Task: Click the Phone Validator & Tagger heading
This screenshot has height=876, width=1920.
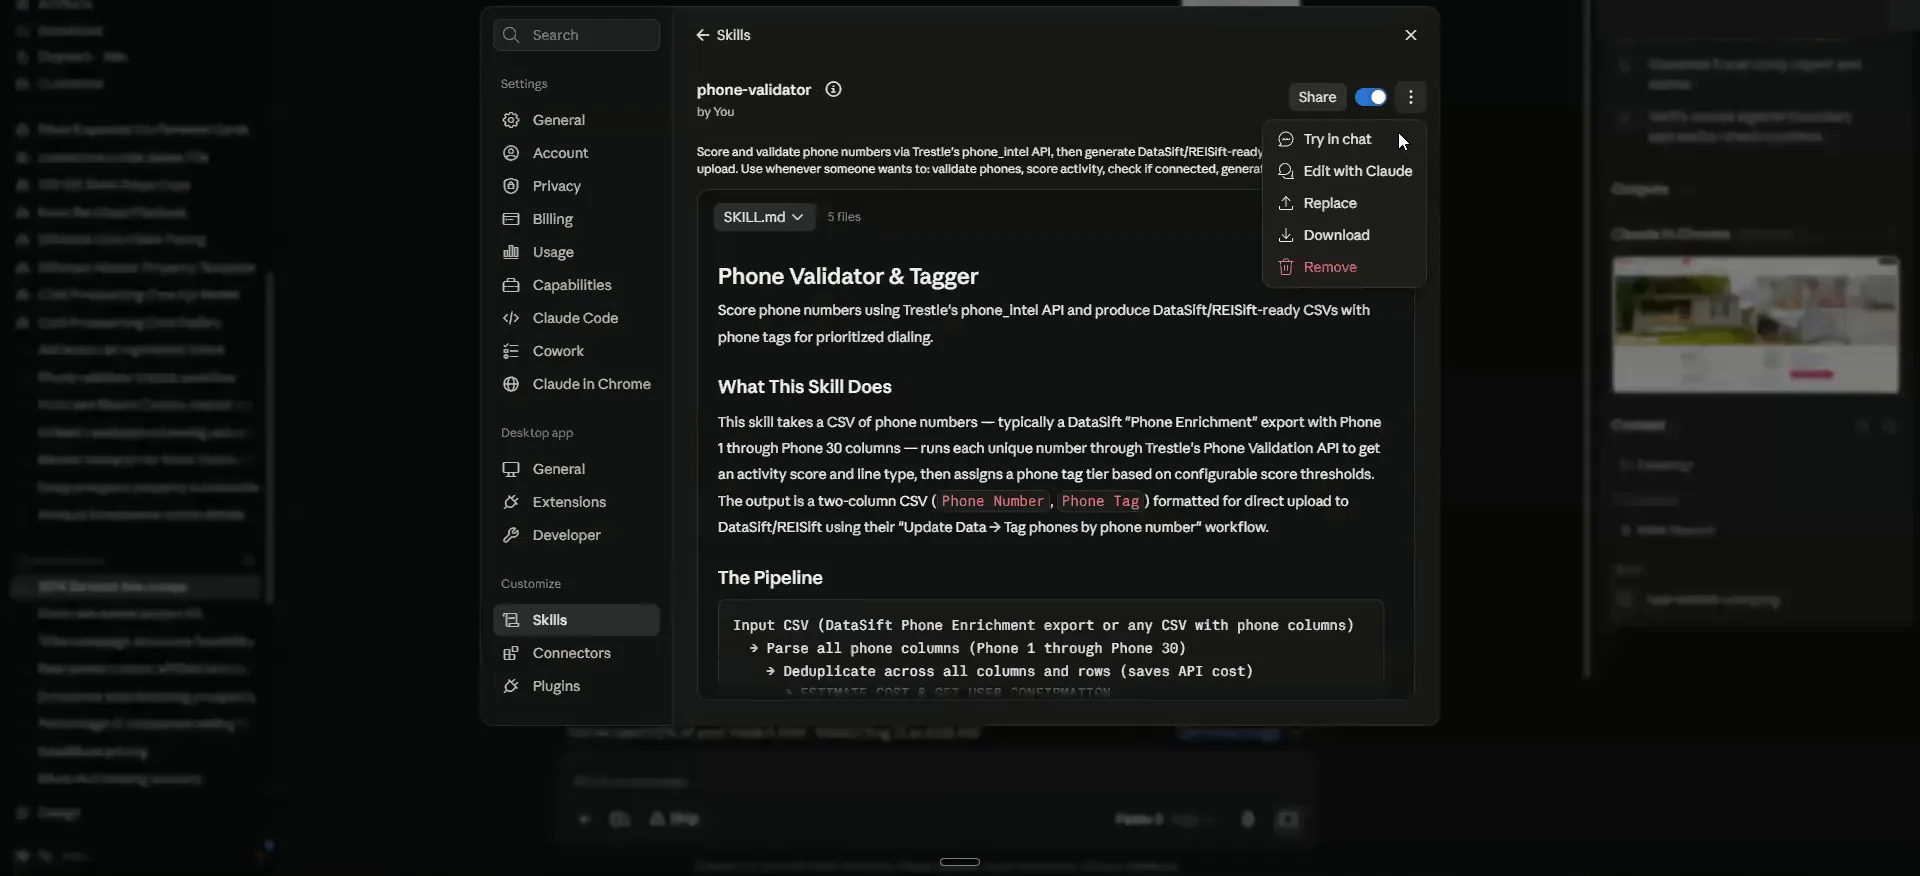Action: pyautogui.click(x=848, y=277)
